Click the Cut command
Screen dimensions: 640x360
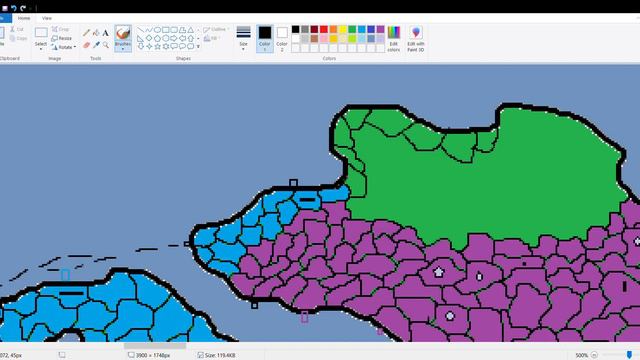point(17,29)
